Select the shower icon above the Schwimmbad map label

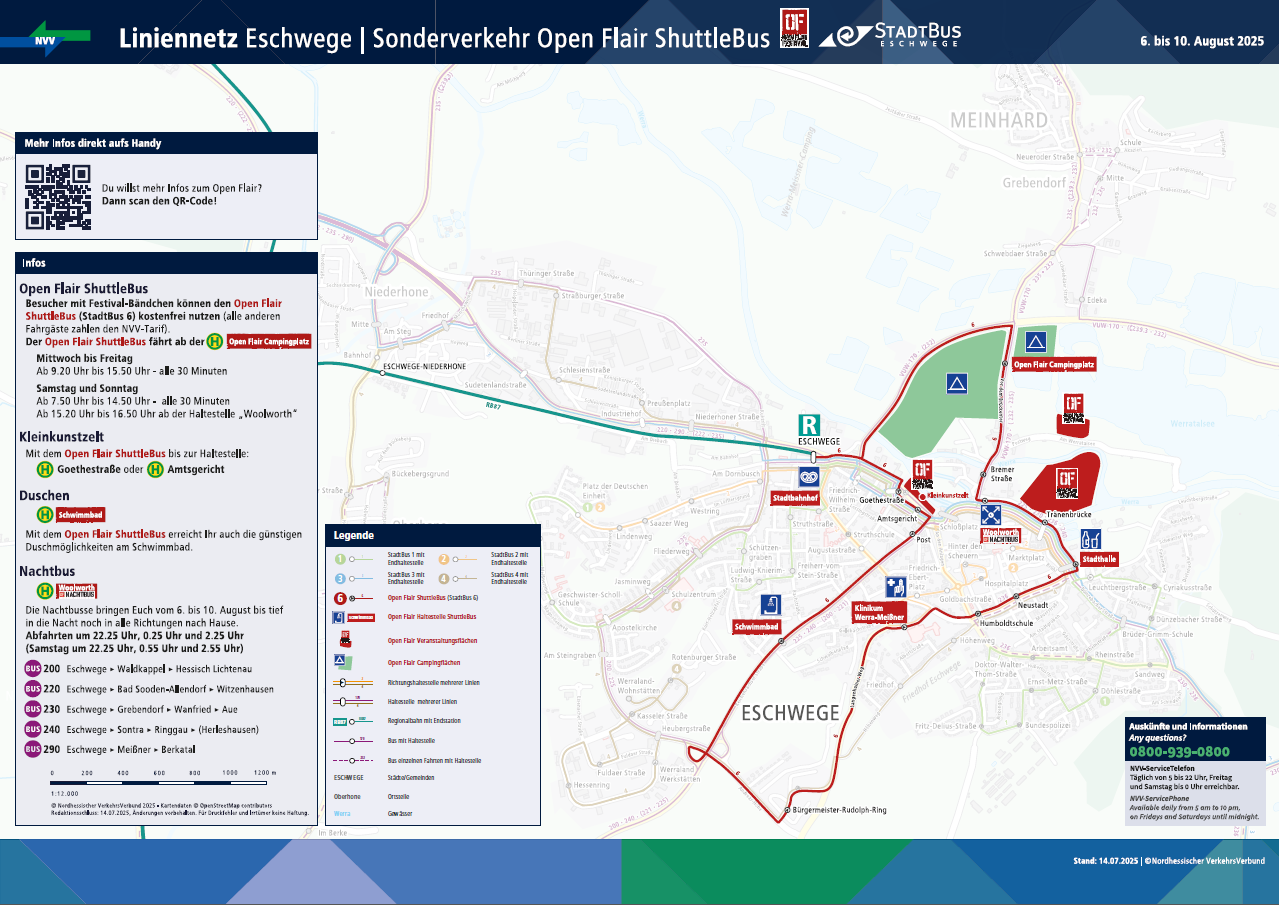pos(770,606)
